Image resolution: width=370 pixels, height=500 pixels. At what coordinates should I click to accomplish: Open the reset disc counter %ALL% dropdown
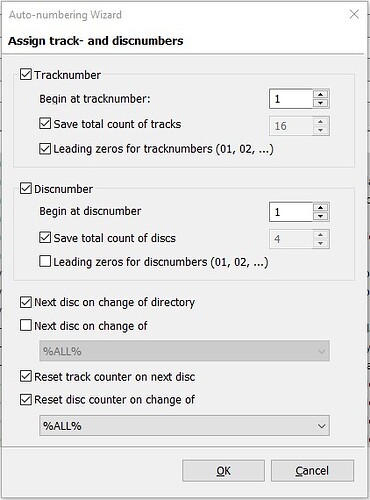pyautogui.click(x=185, y=426)
